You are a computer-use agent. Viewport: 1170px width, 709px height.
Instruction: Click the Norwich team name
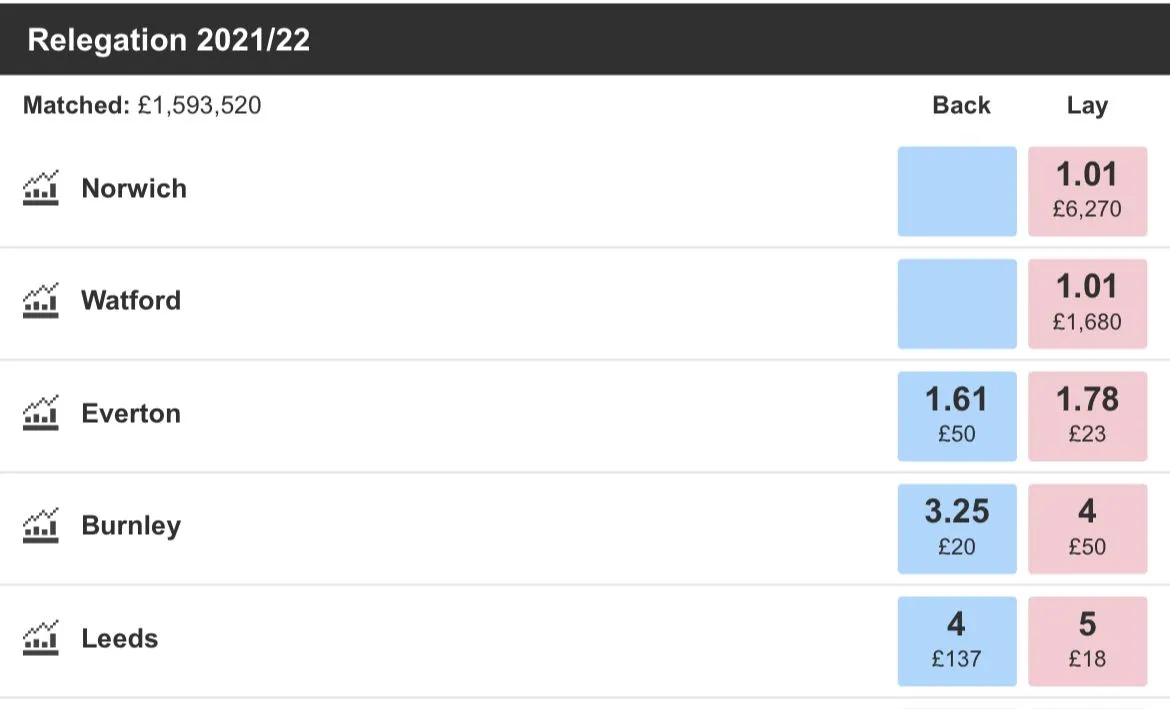point(134,188)
